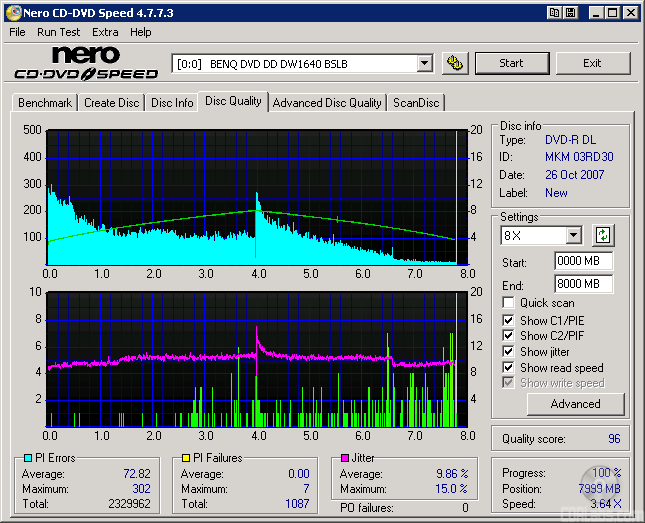Uncheck Show C1/PIE option

(509, 320)
